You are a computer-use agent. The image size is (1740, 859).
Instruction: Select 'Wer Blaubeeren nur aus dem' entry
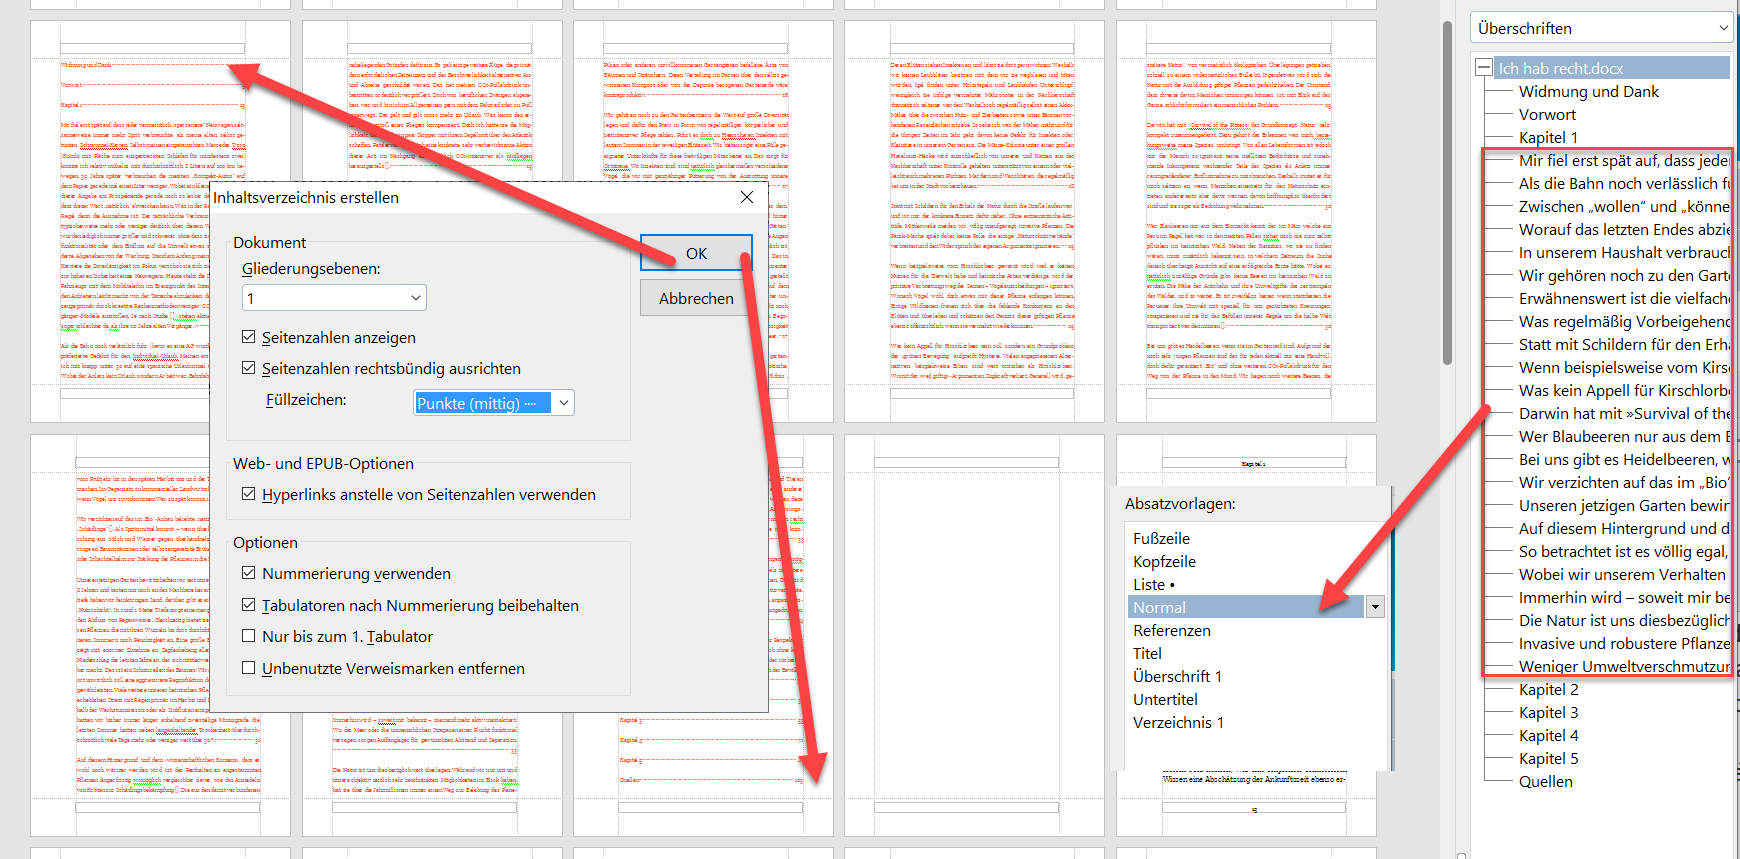(1624, 436)
